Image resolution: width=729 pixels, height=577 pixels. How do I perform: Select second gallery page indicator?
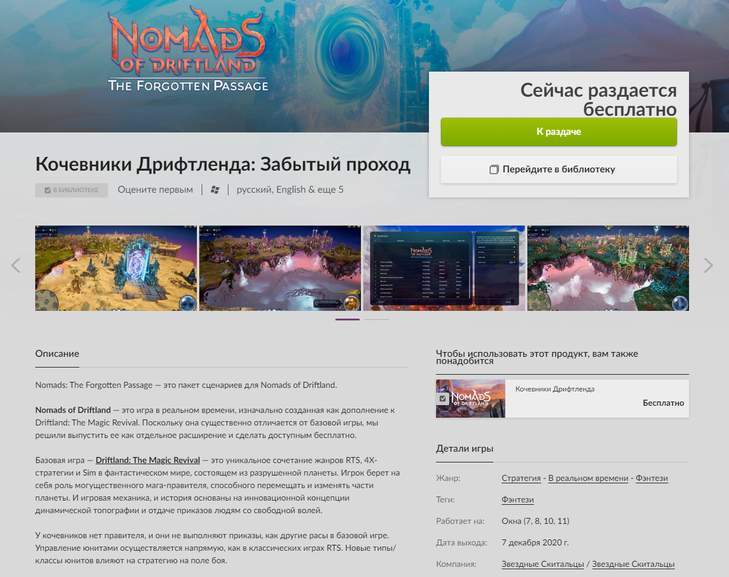(376, 319)
